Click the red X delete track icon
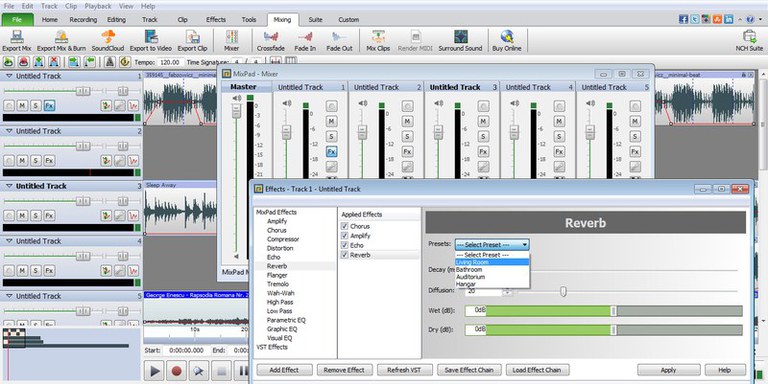Screen dimensions: 768x384 [x=54, y=62]
